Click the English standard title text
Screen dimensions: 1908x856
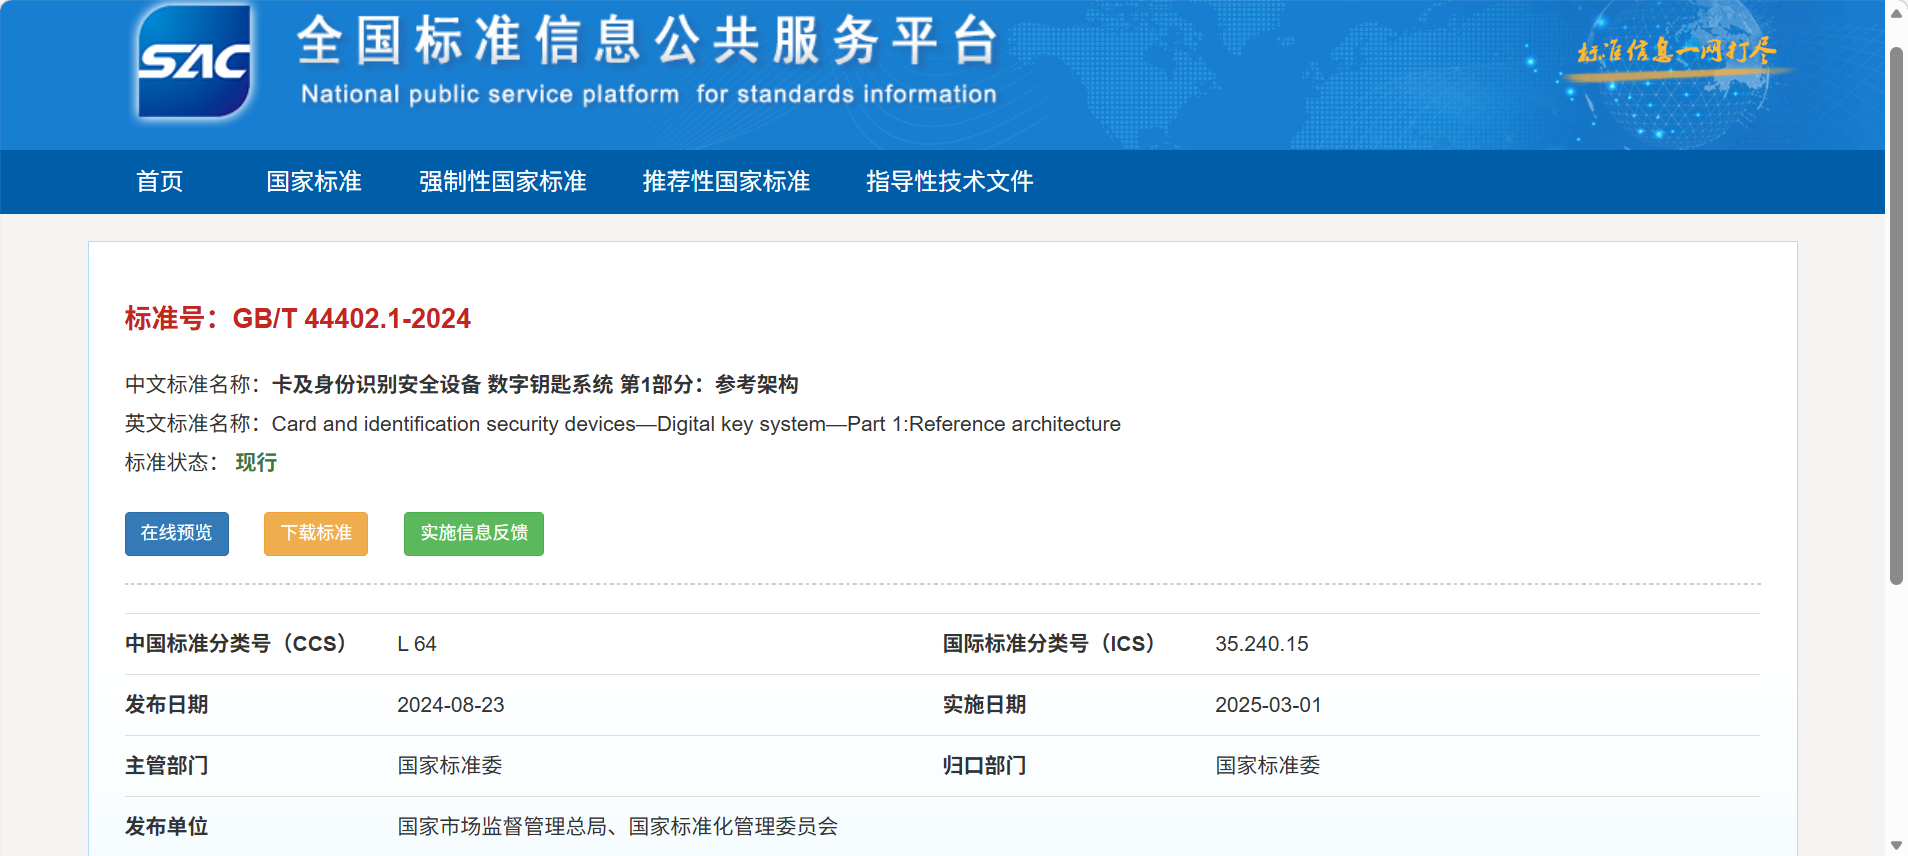point(696,424)
